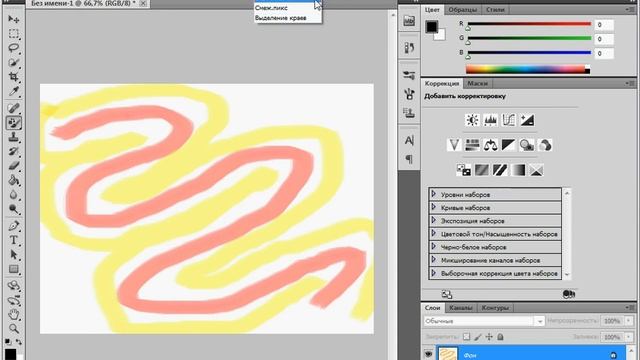Select the Quick Selection tool

(x=13, y=62)
